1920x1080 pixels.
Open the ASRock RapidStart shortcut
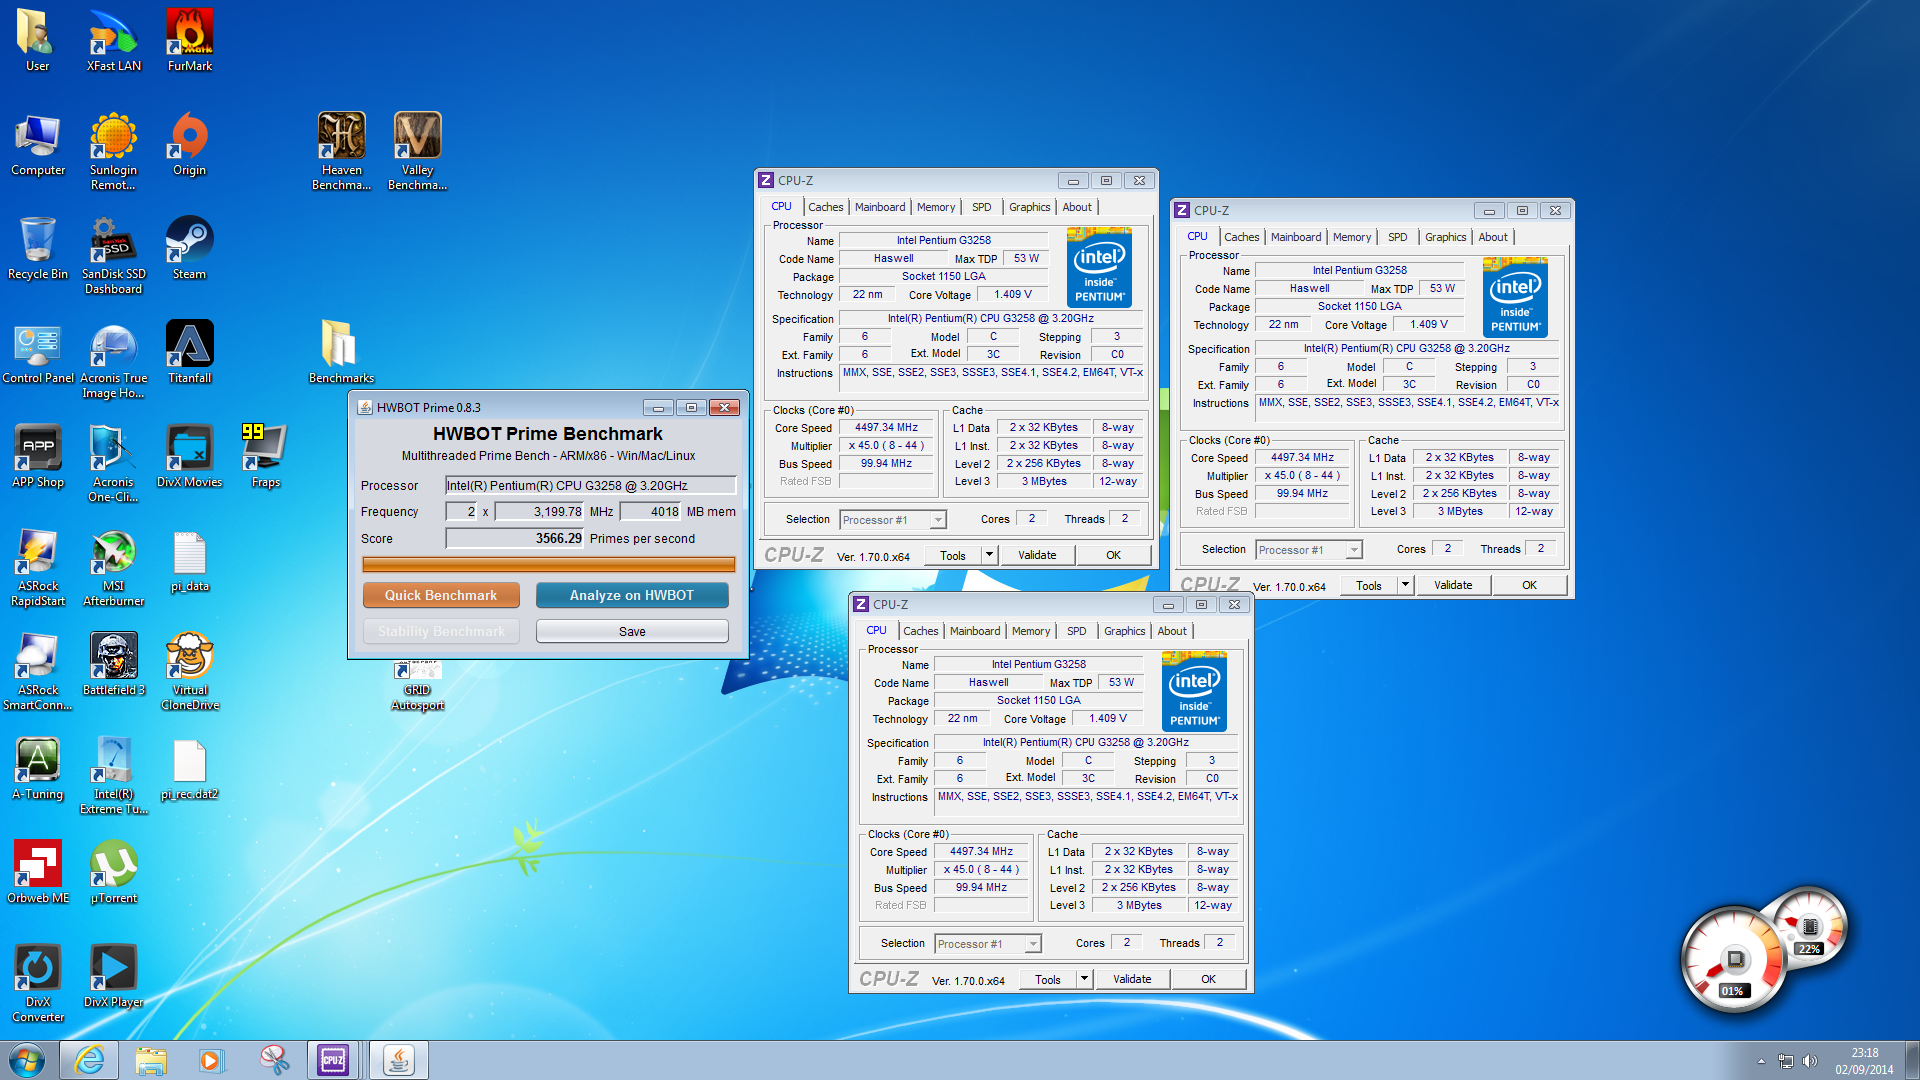pos(38,568)
